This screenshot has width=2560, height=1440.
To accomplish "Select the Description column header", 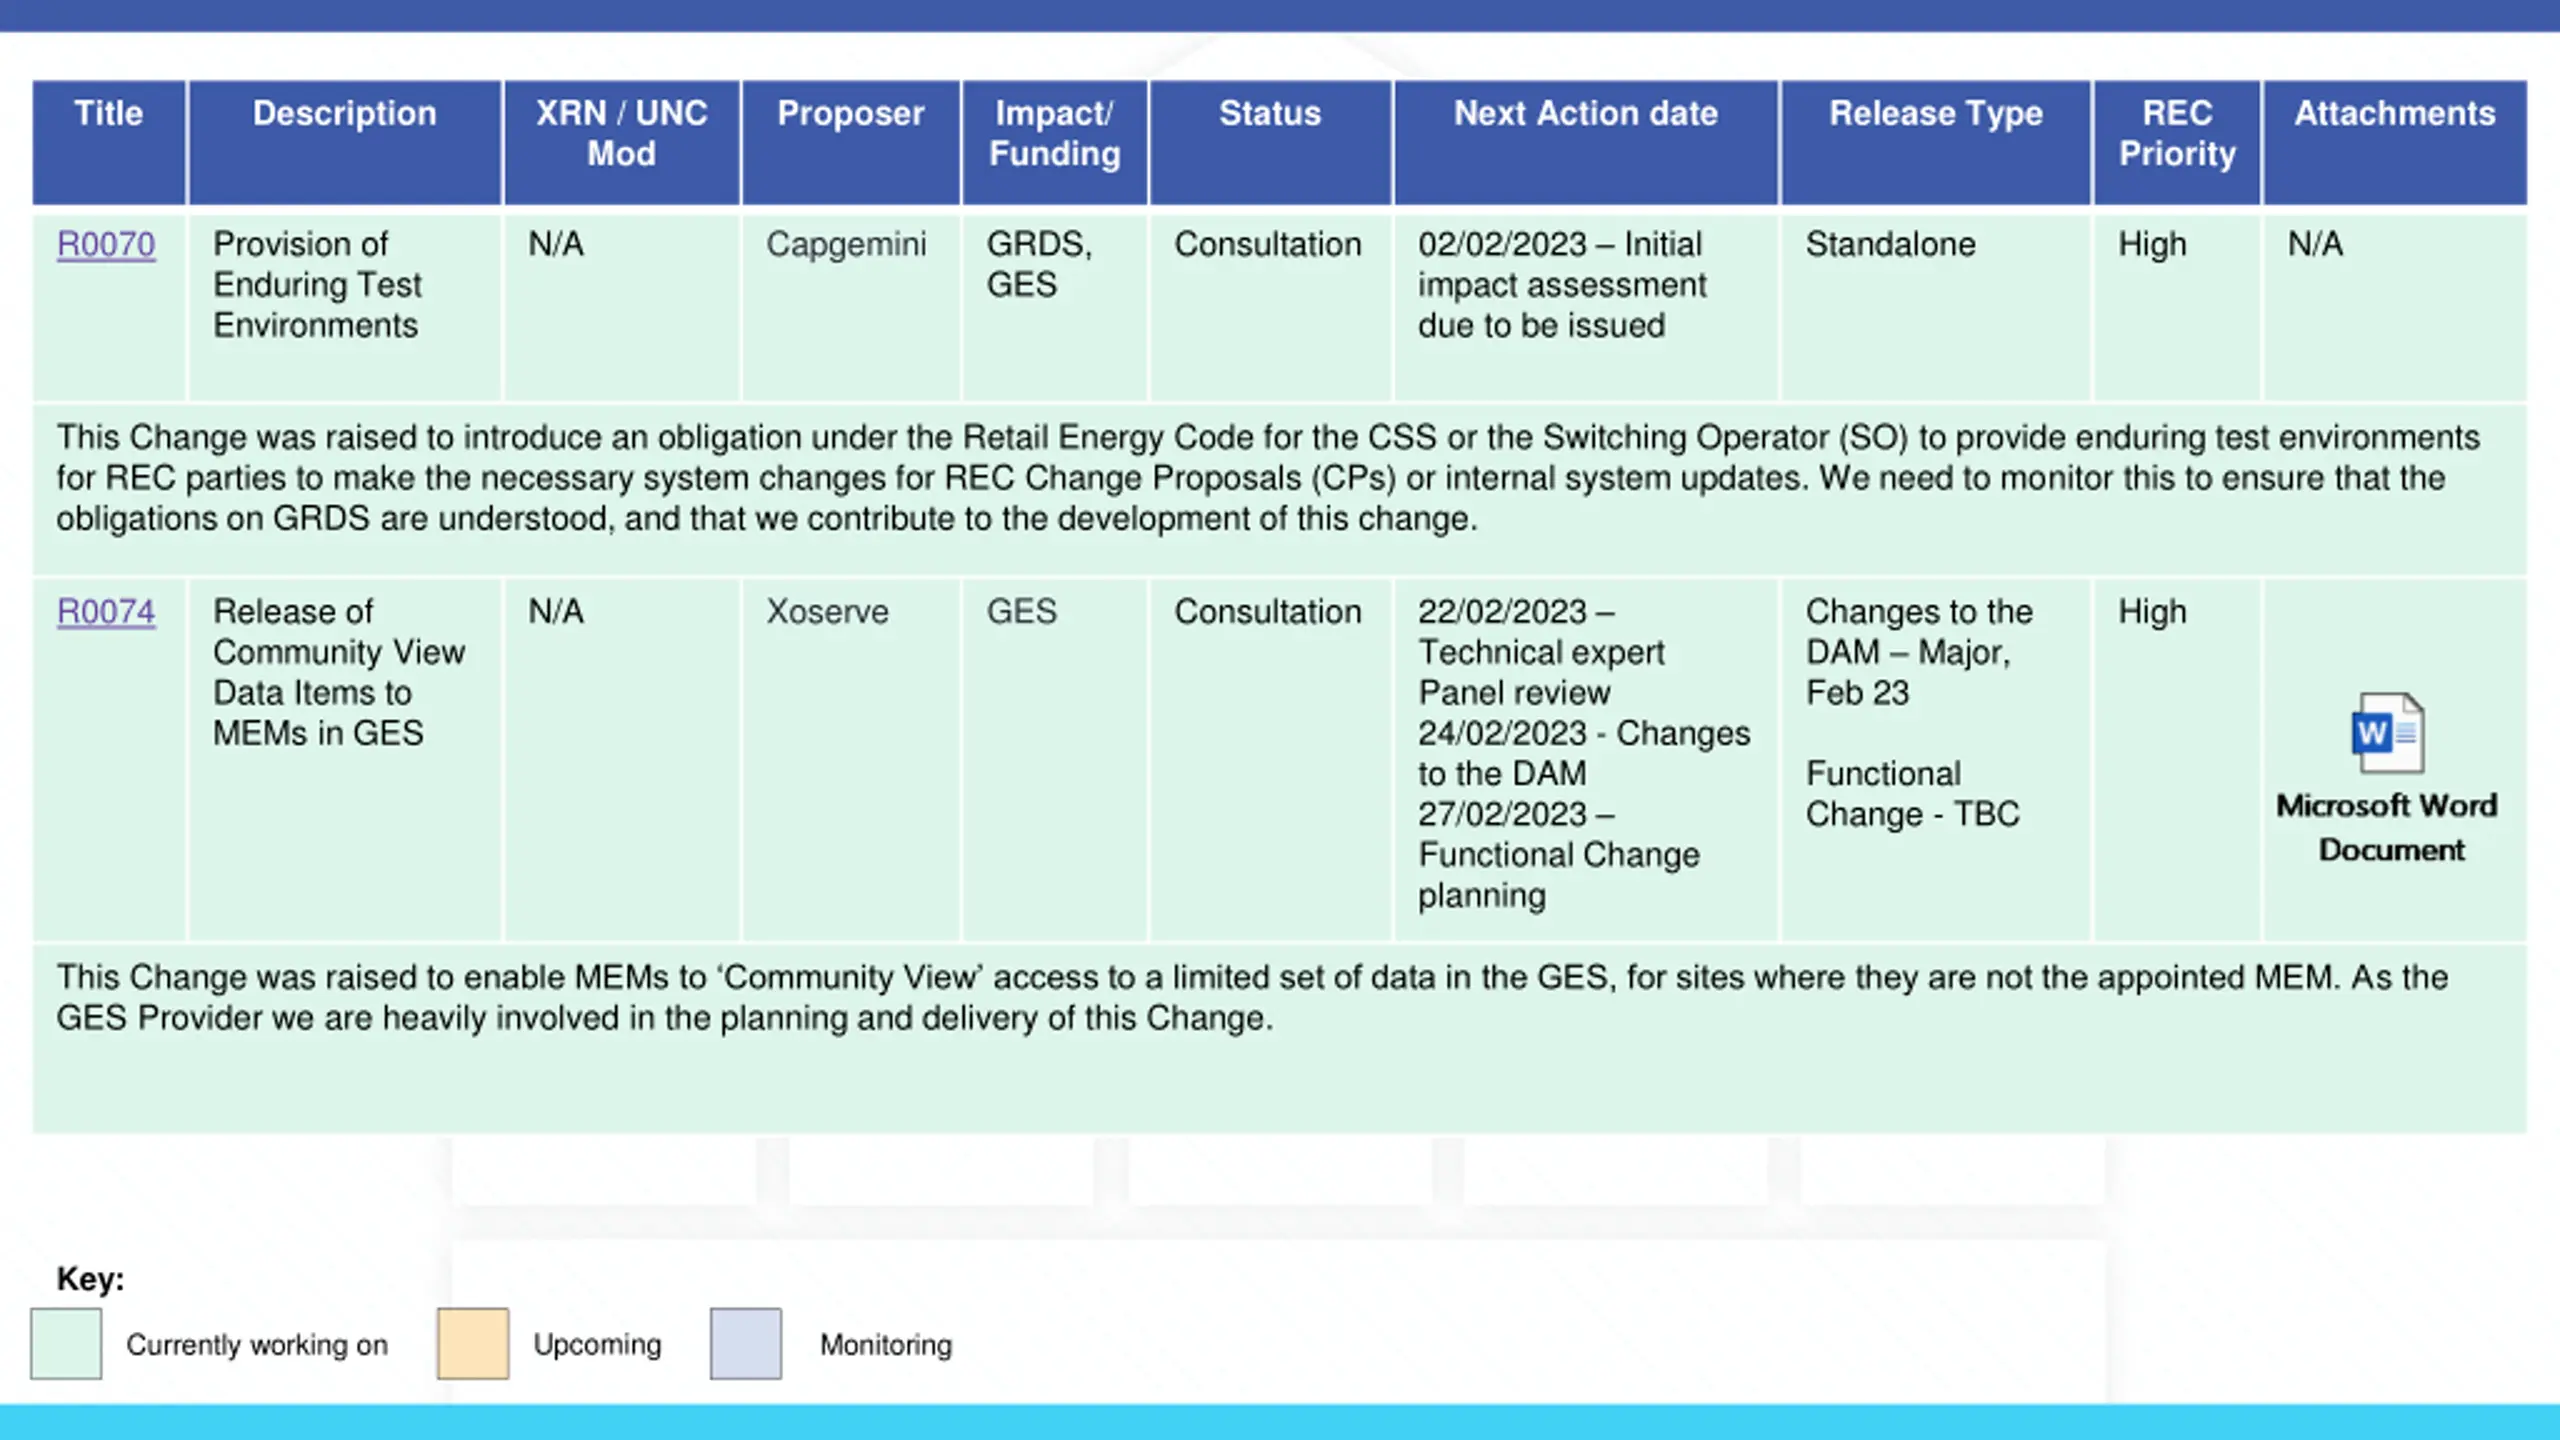I will pos(345,142).
